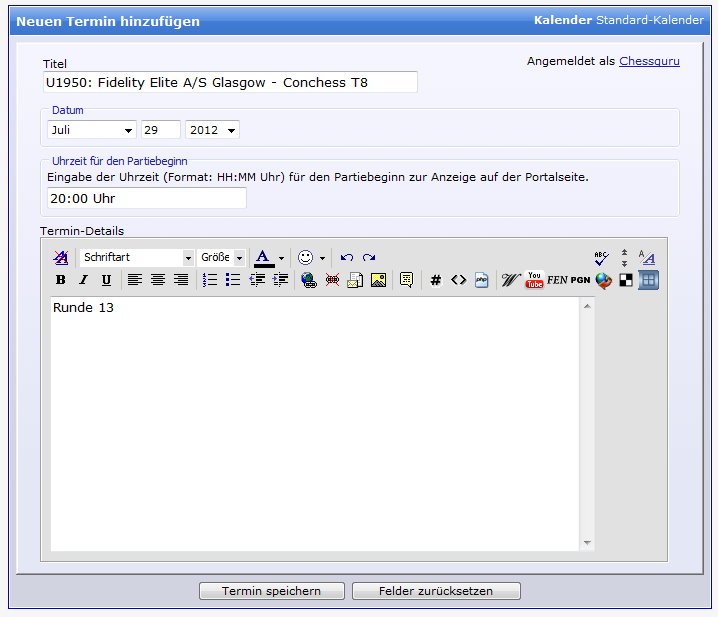Wrap selection in HTML tags (<> icon)
This screenshot has height=617, width=718.
coord(458,280)
